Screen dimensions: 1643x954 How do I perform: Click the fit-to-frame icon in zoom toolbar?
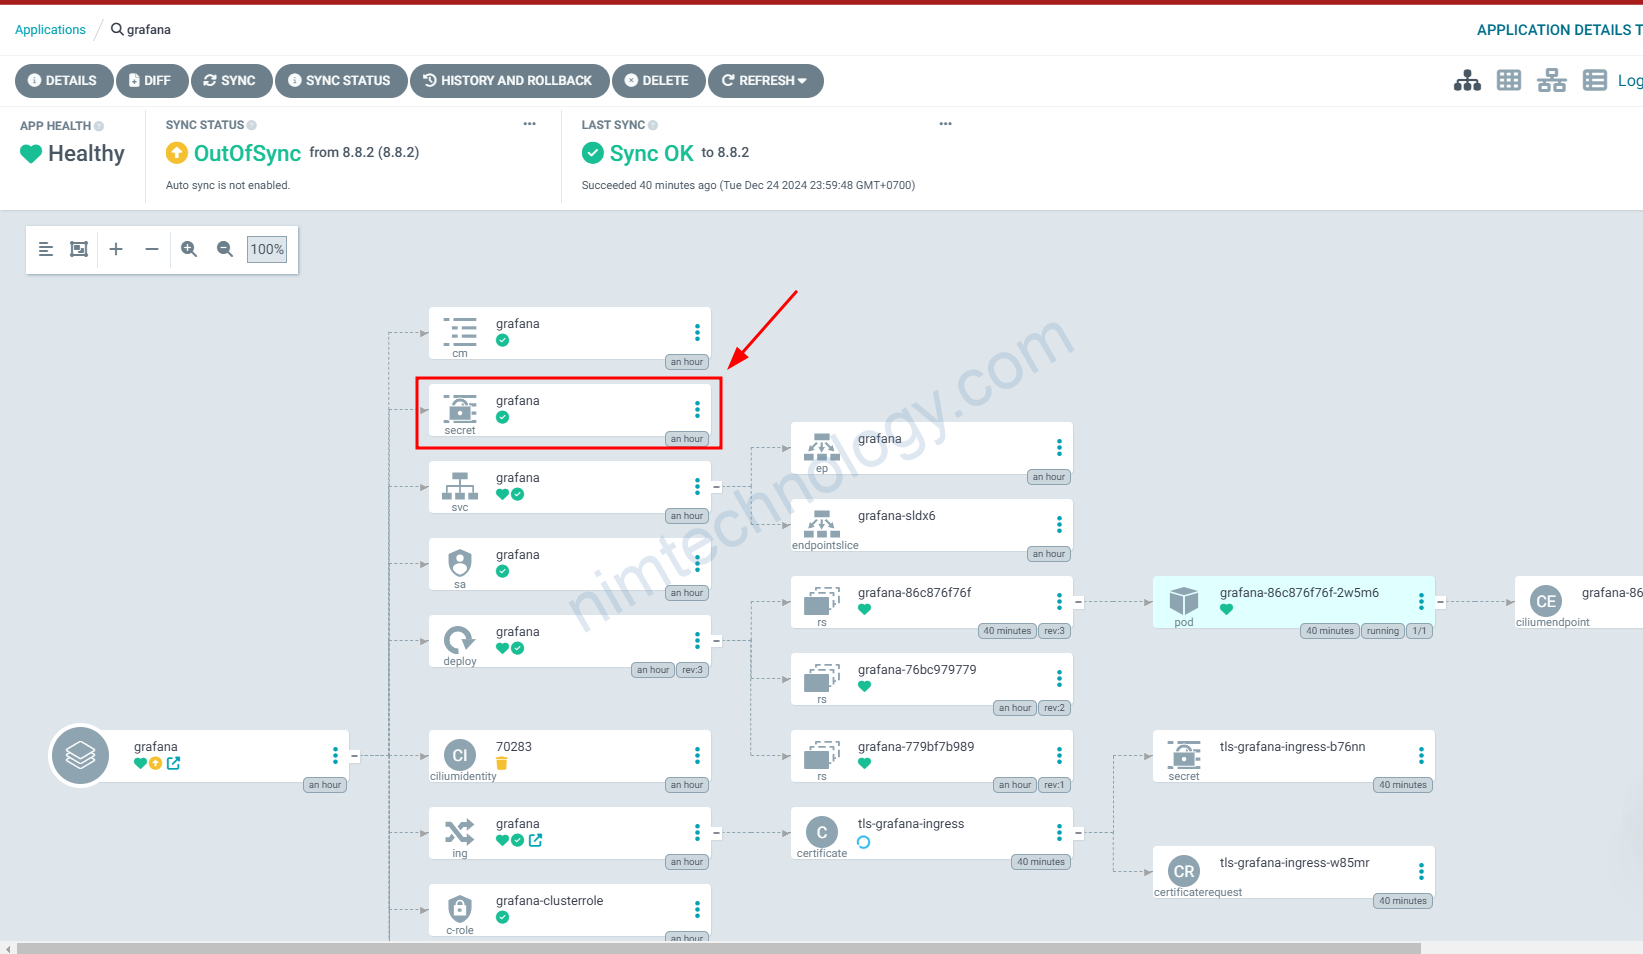coord(79,249)
